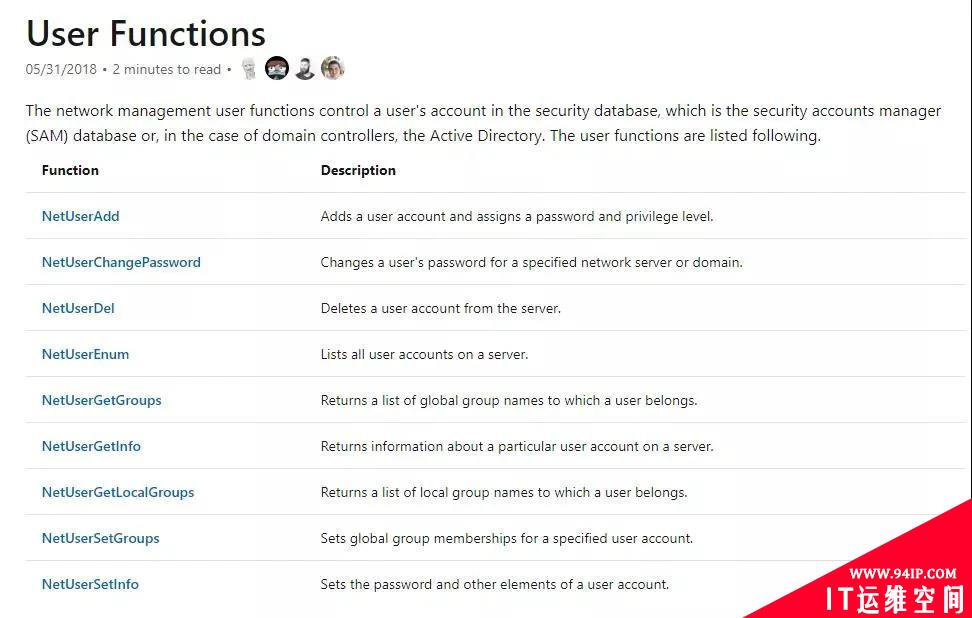Open the NetUserSetGroups function link

pyautogui.click(x=100, y=538)
